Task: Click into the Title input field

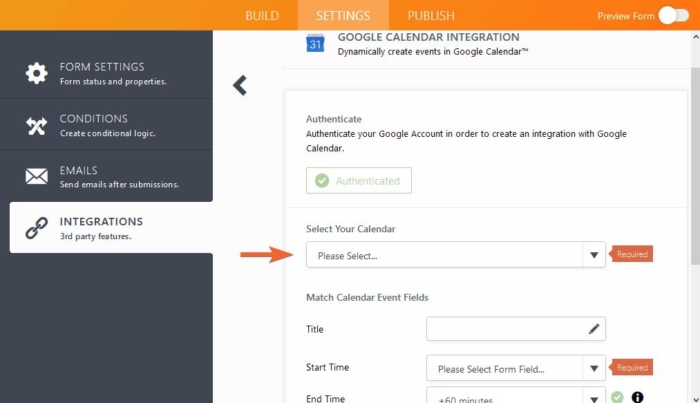Action: pyautogui.click(x=516, y=329)
